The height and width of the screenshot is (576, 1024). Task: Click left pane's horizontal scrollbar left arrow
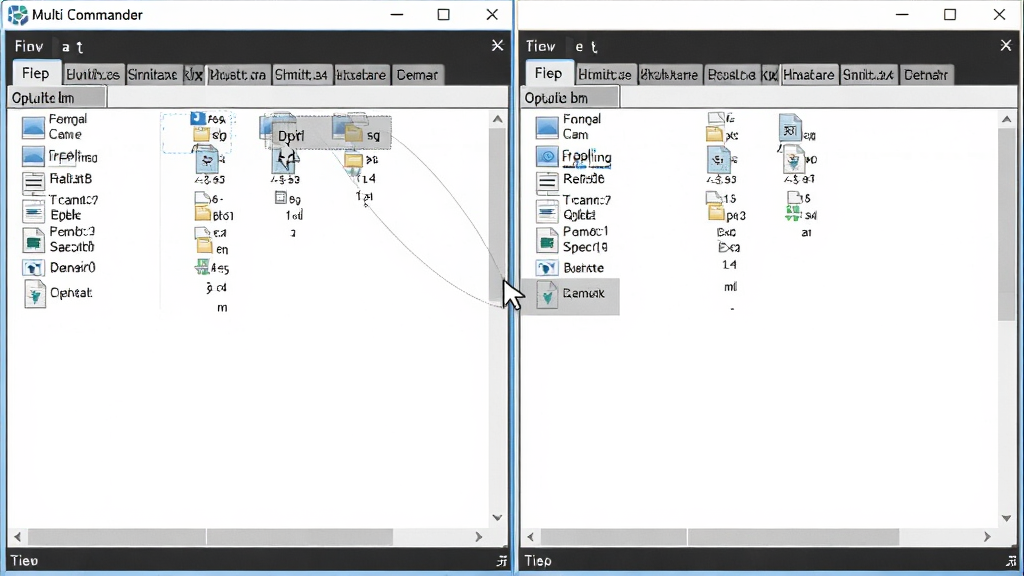click(18, 537)
